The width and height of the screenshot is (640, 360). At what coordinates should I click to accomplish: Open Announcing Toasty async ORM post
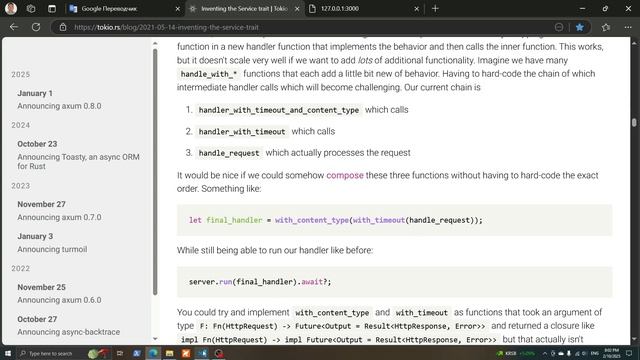click(78, 162)
